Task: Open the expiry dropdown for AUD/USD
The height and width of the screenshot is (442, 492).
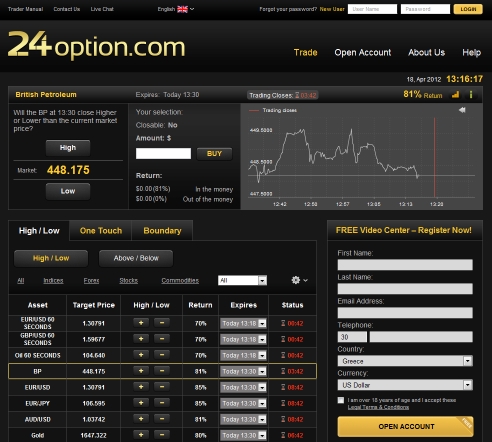Action: (x=243, y=419)
